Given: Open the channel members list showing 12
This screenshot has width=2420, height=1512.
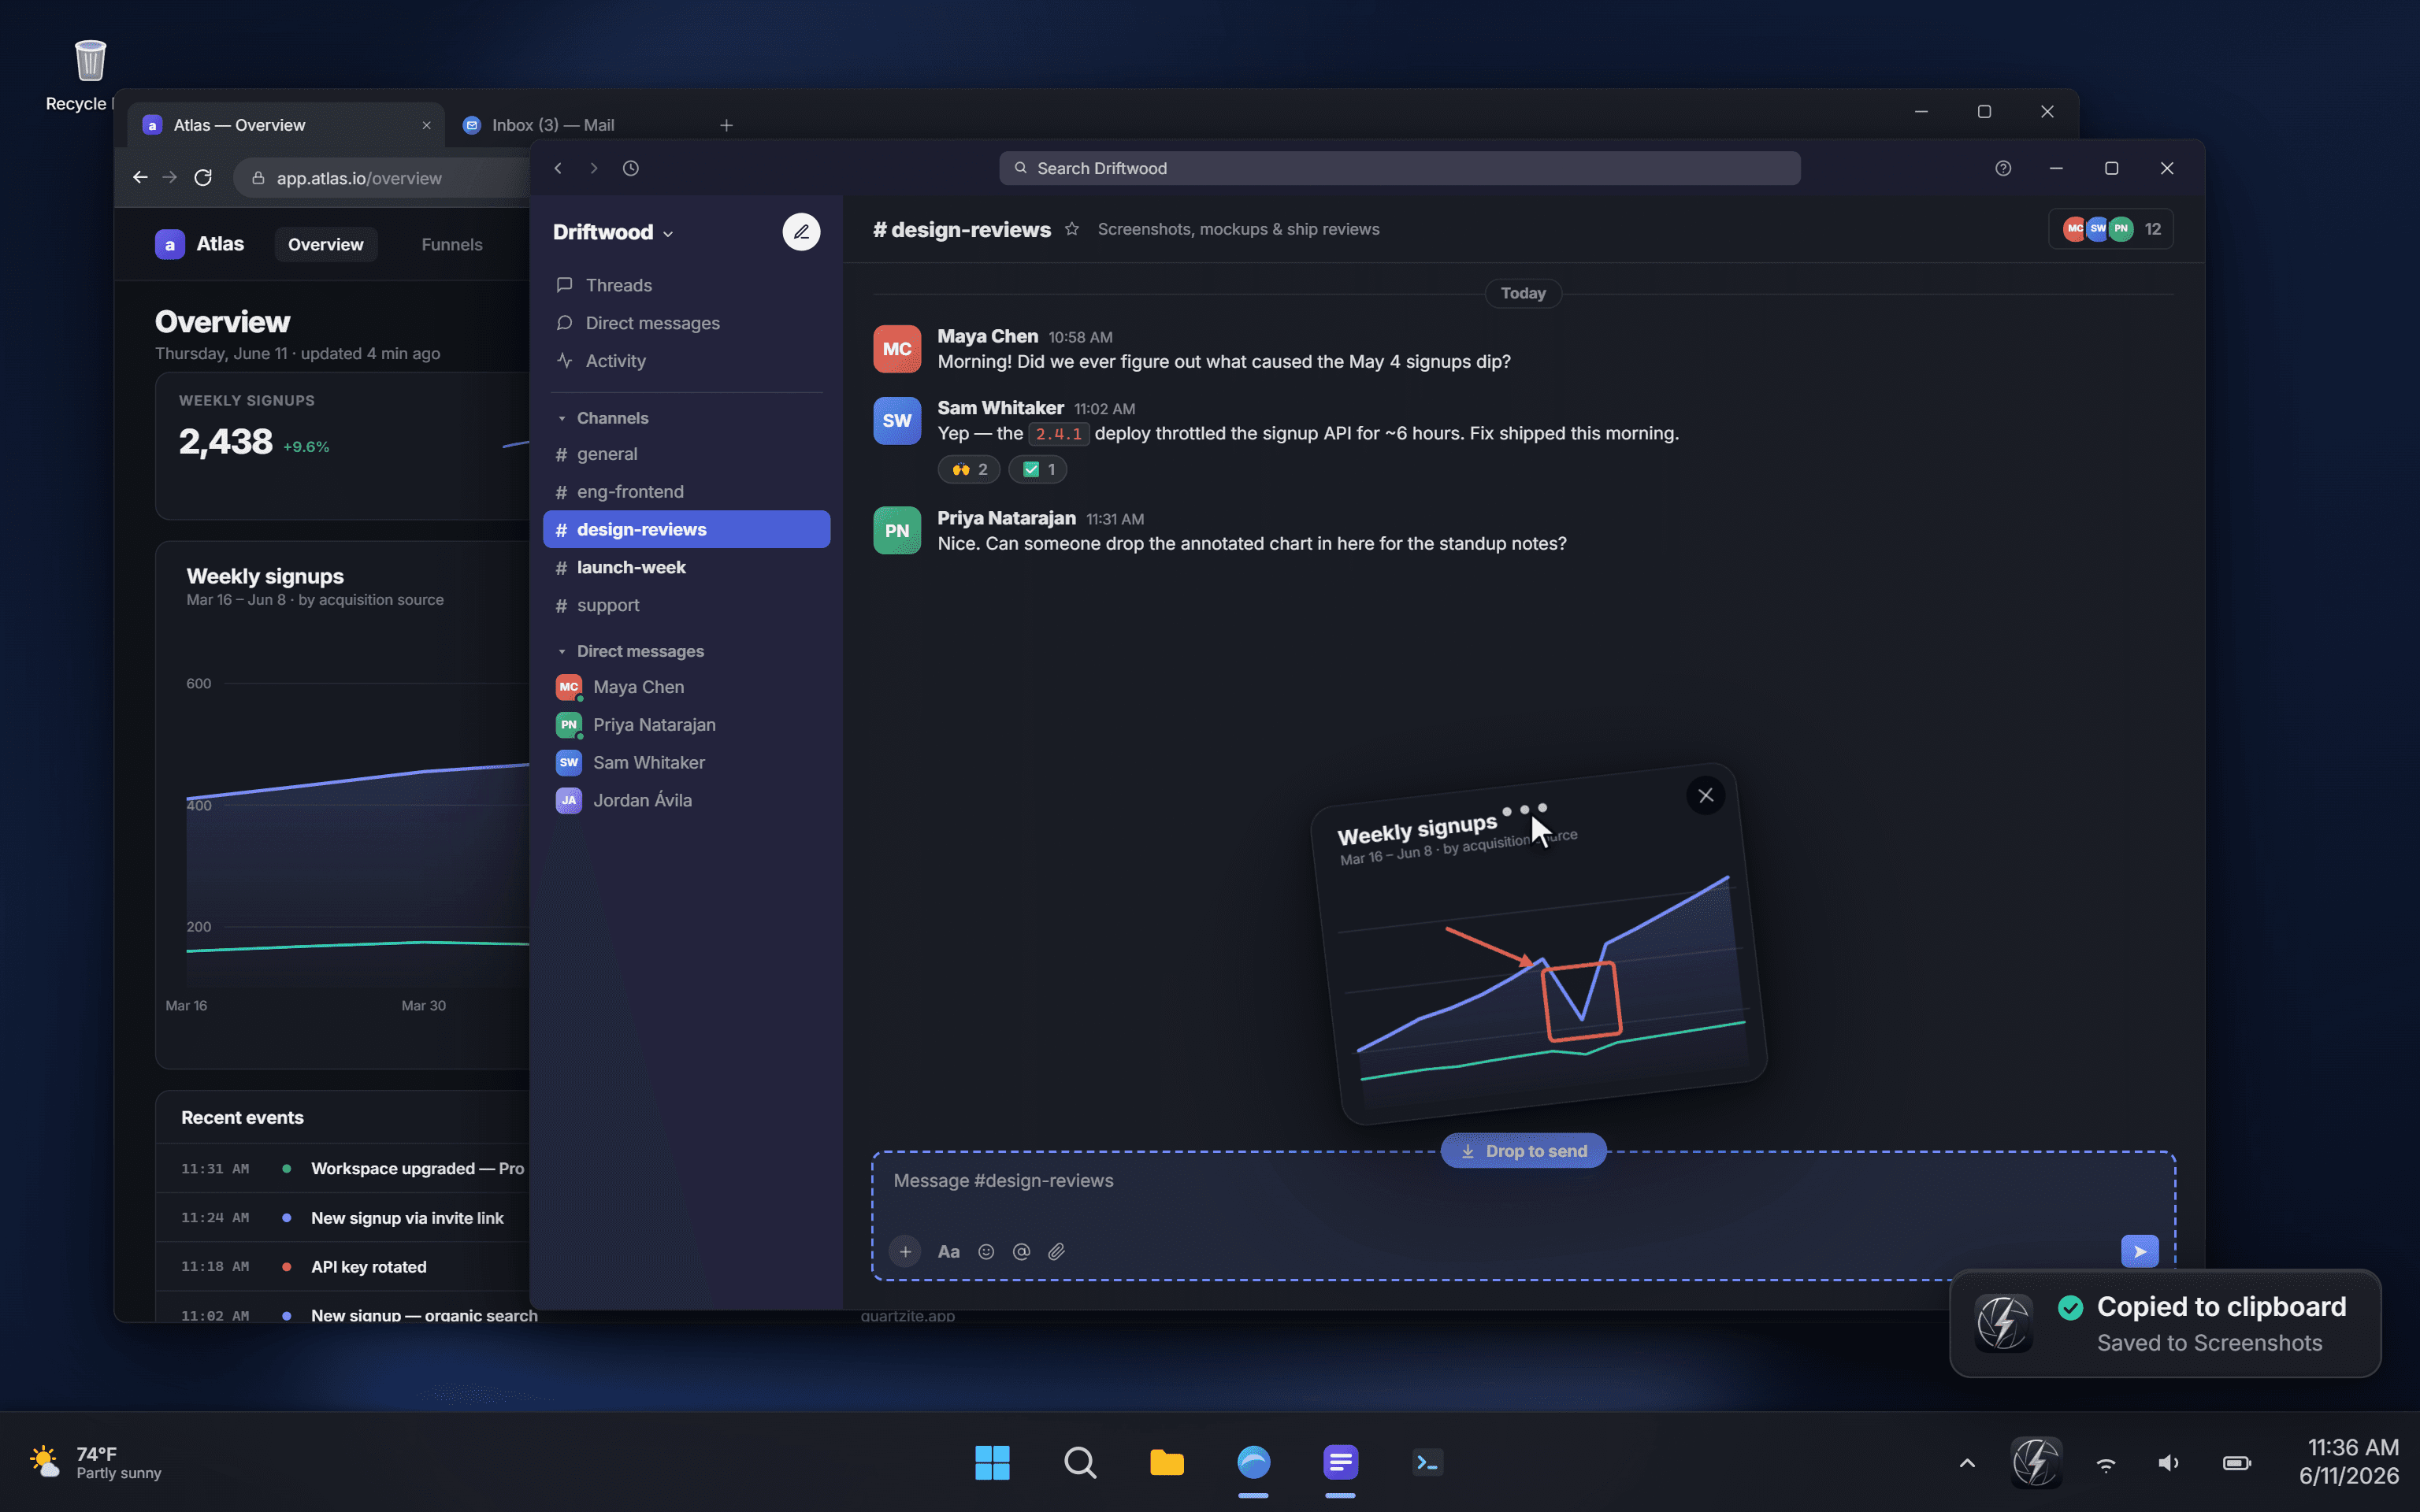Looking at the screenshot, I should click(x=2111, y=229).
